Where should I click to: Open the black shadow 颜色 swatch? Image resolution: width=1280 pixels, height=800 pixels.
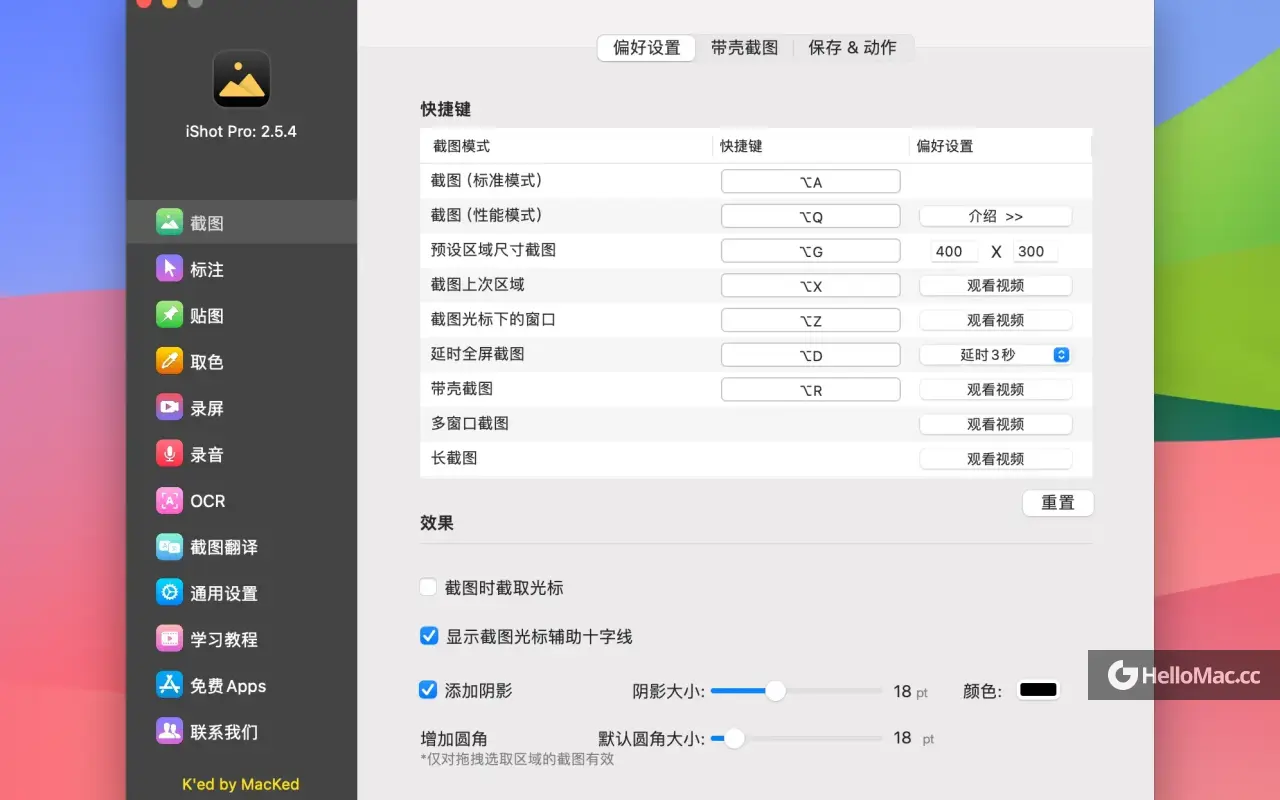1038,690
